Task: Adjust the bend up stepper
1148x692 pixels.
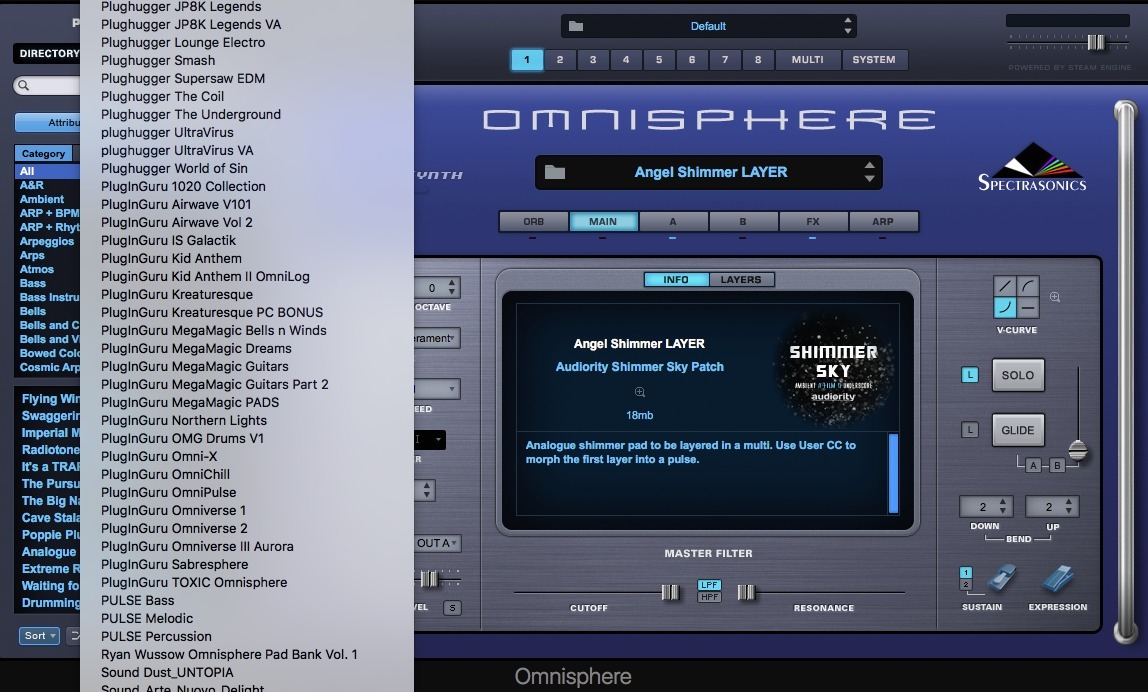Action: click(1069, 506)
